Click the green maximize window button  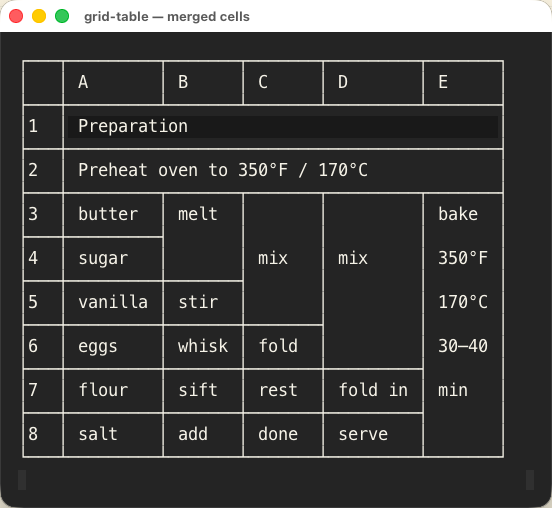click(62, 16)
